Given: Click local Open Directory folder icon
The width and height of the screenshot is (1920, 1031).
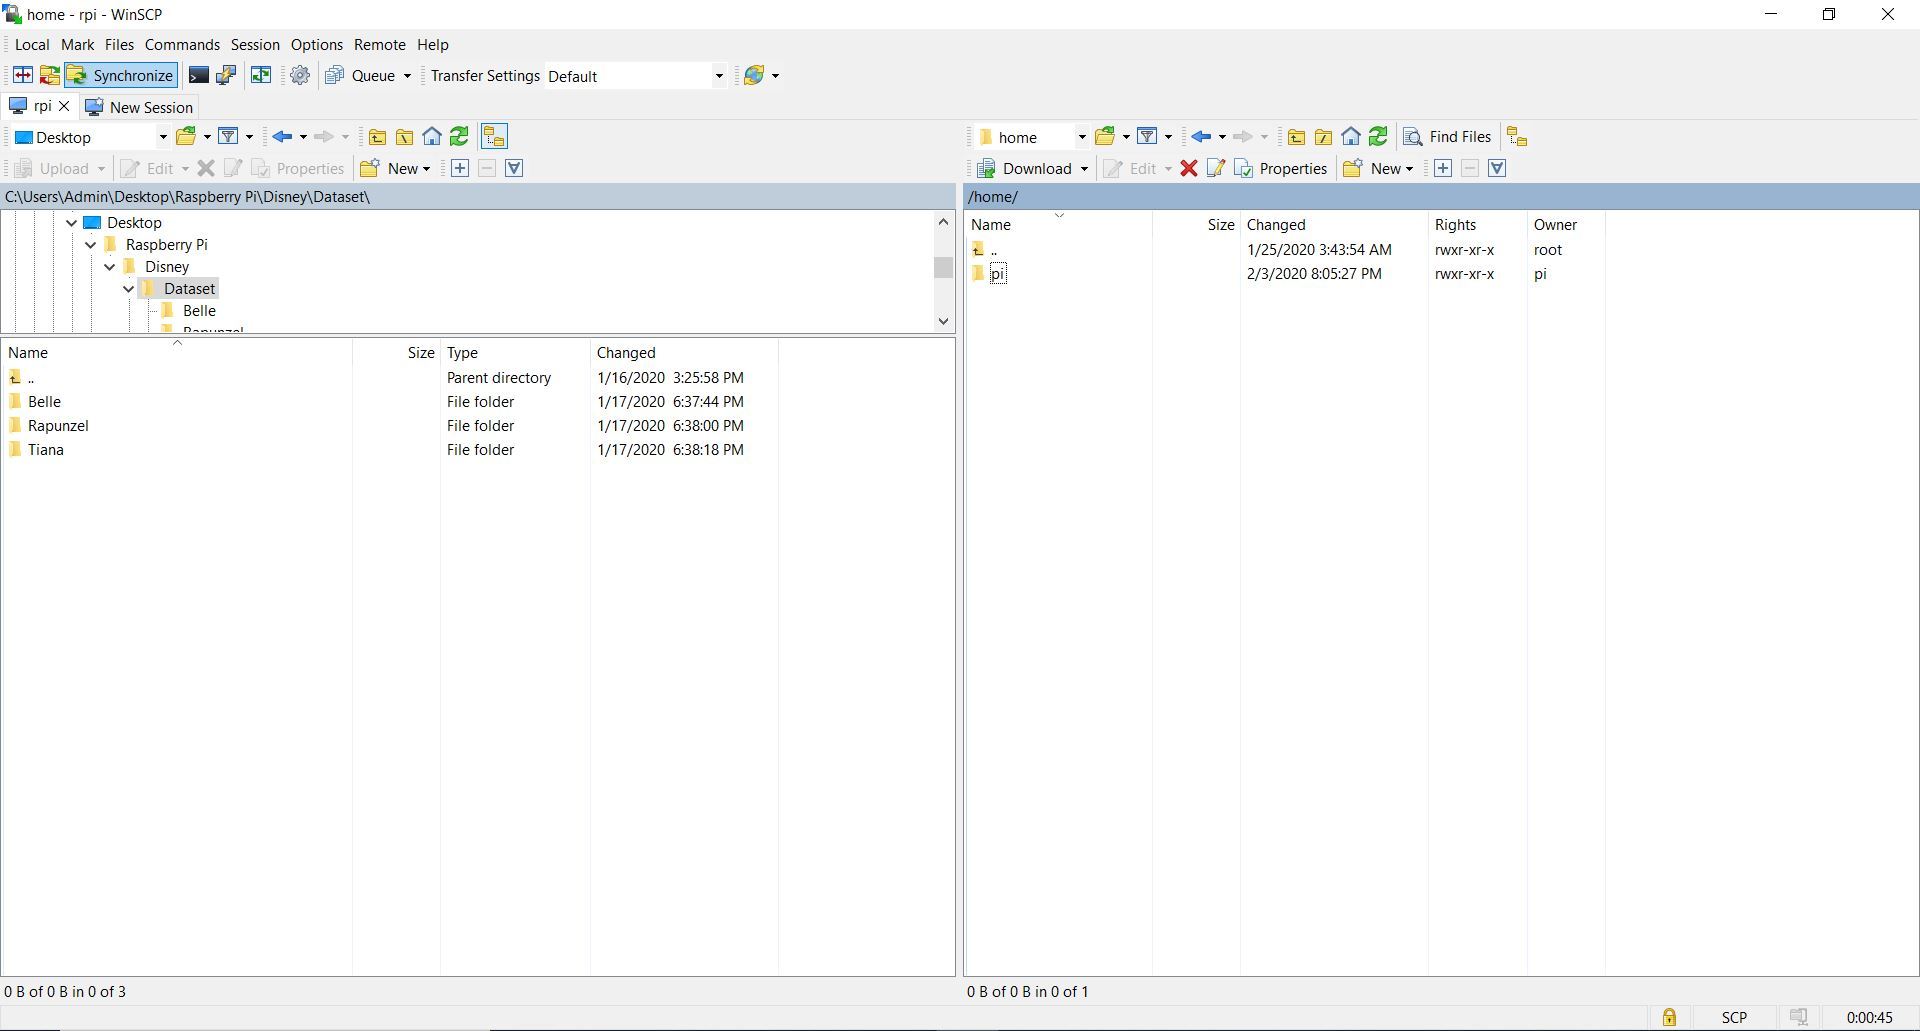Looking at the screenshot, I should pos(187,137).
